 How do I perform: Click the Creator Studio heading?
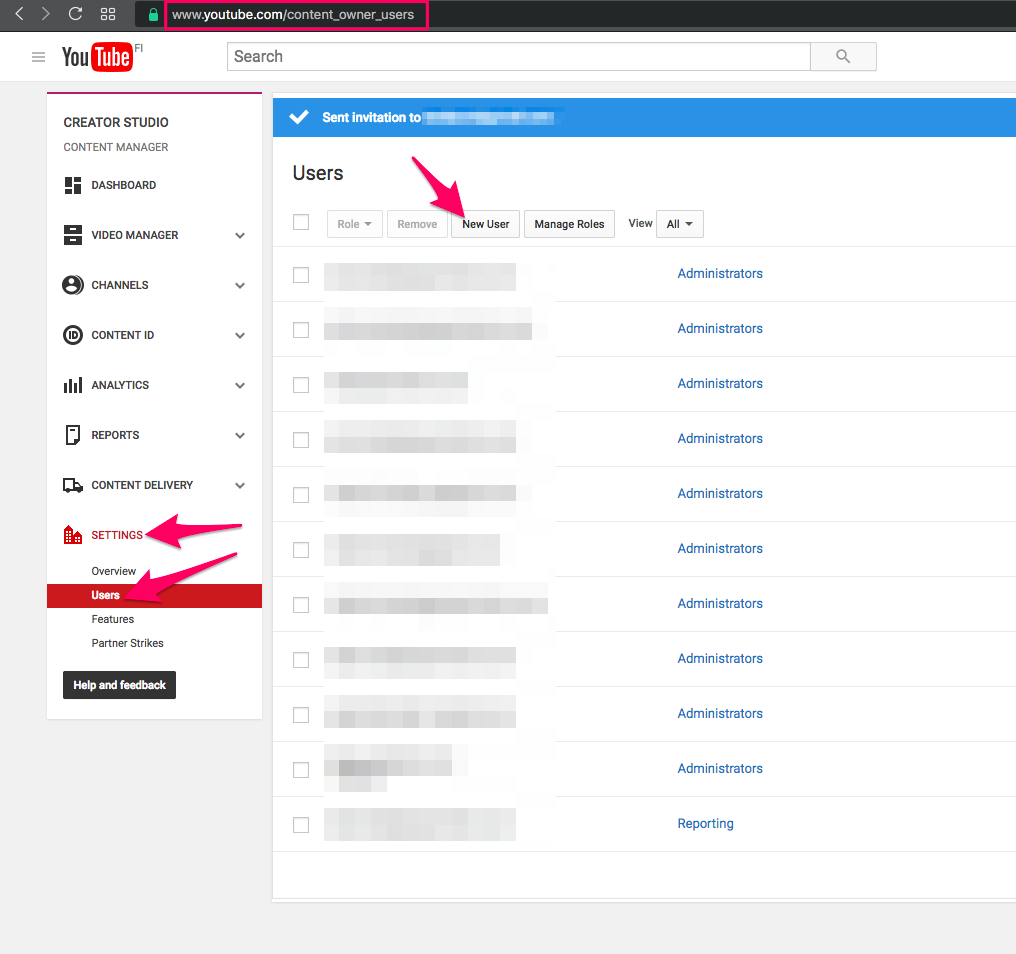(x=116, y=122)
